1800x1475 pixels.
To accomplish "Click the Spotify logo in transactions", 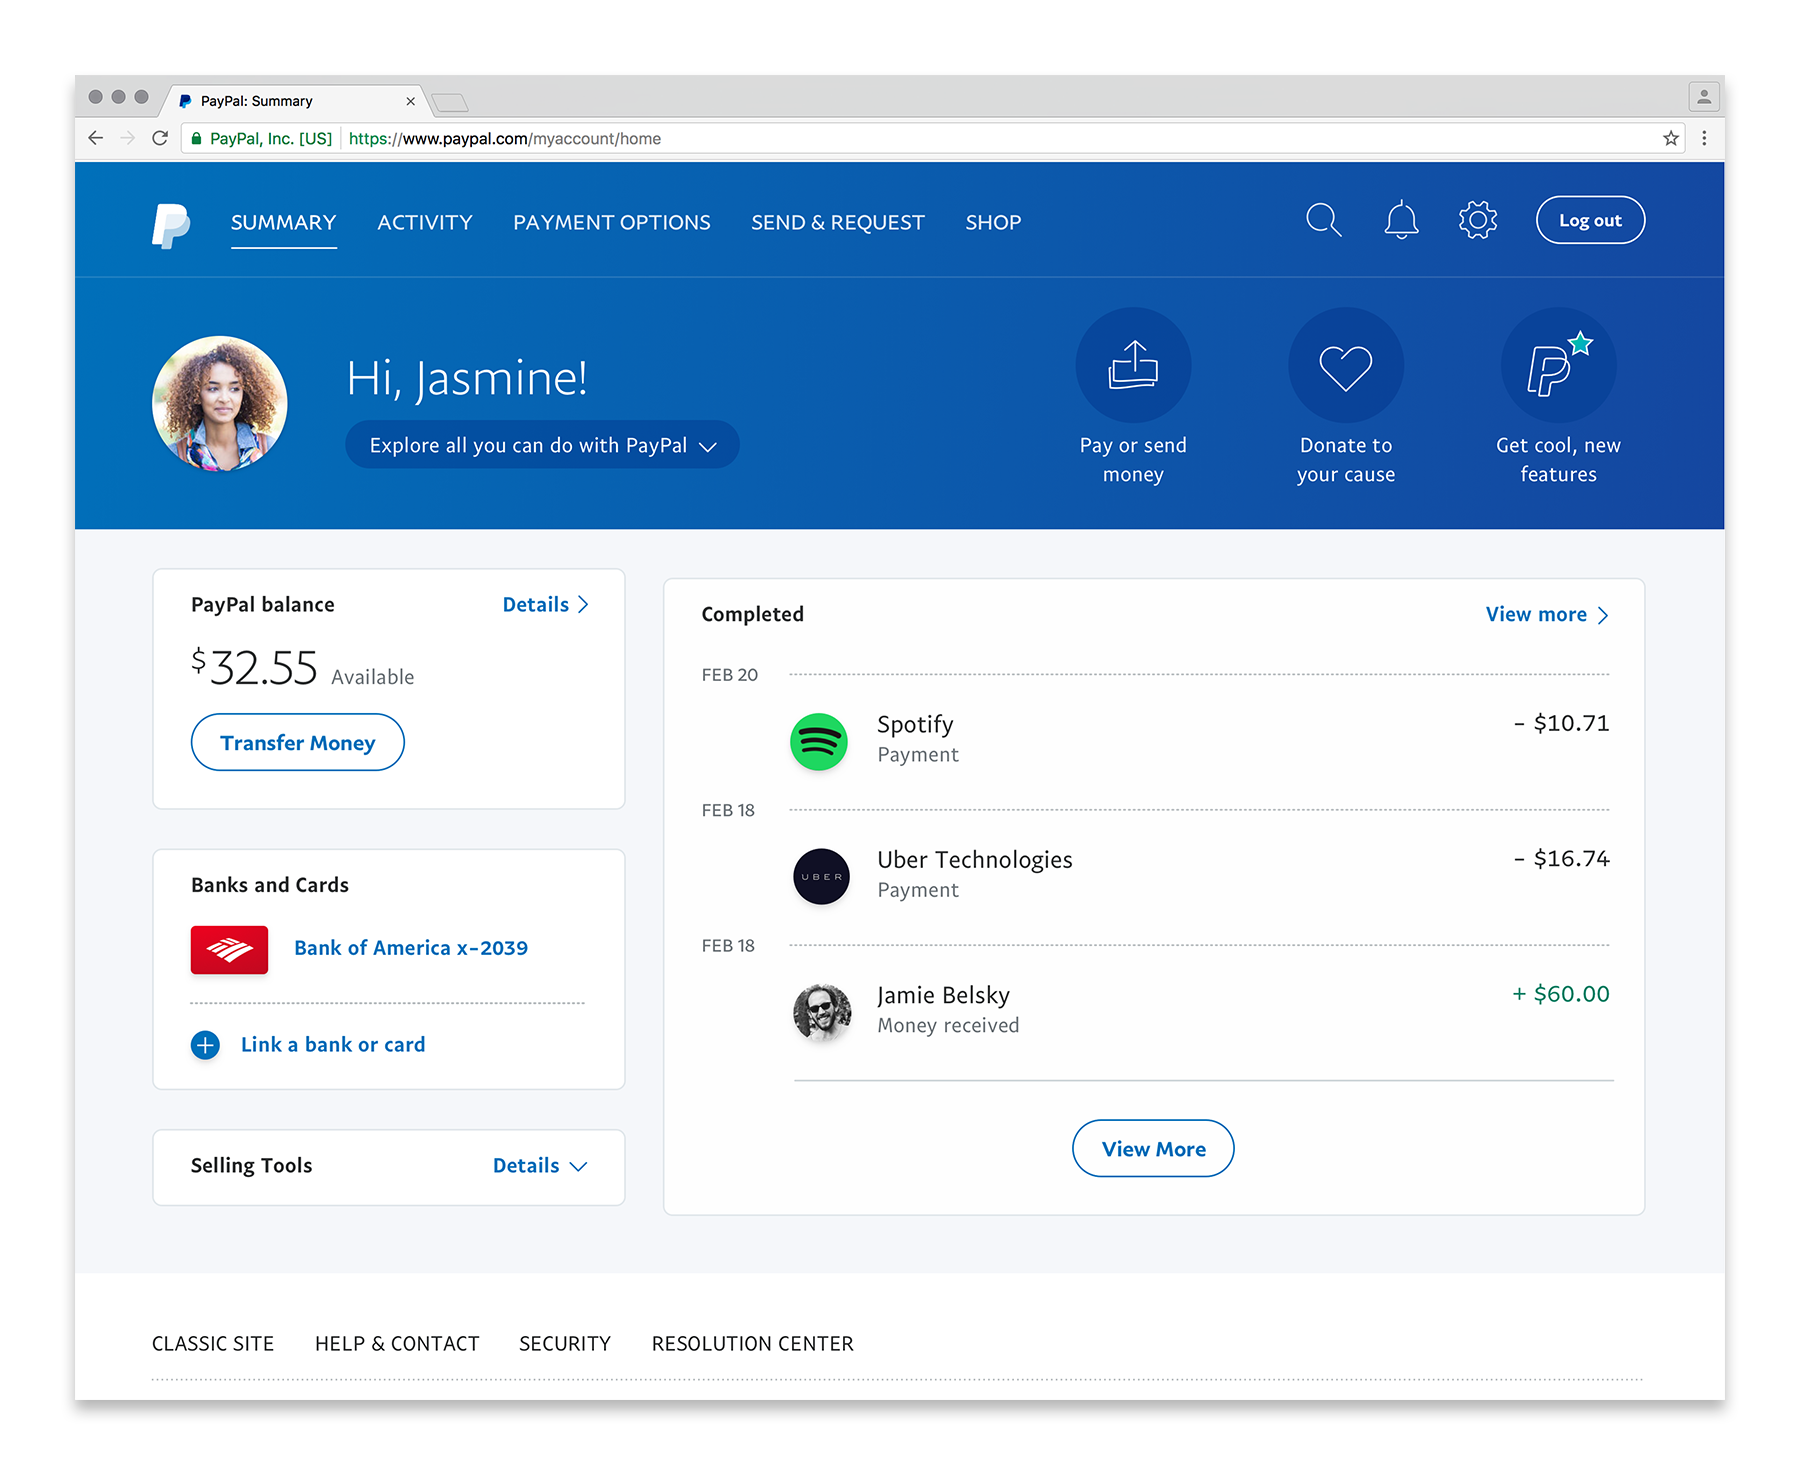I will [x=819, y=741].
